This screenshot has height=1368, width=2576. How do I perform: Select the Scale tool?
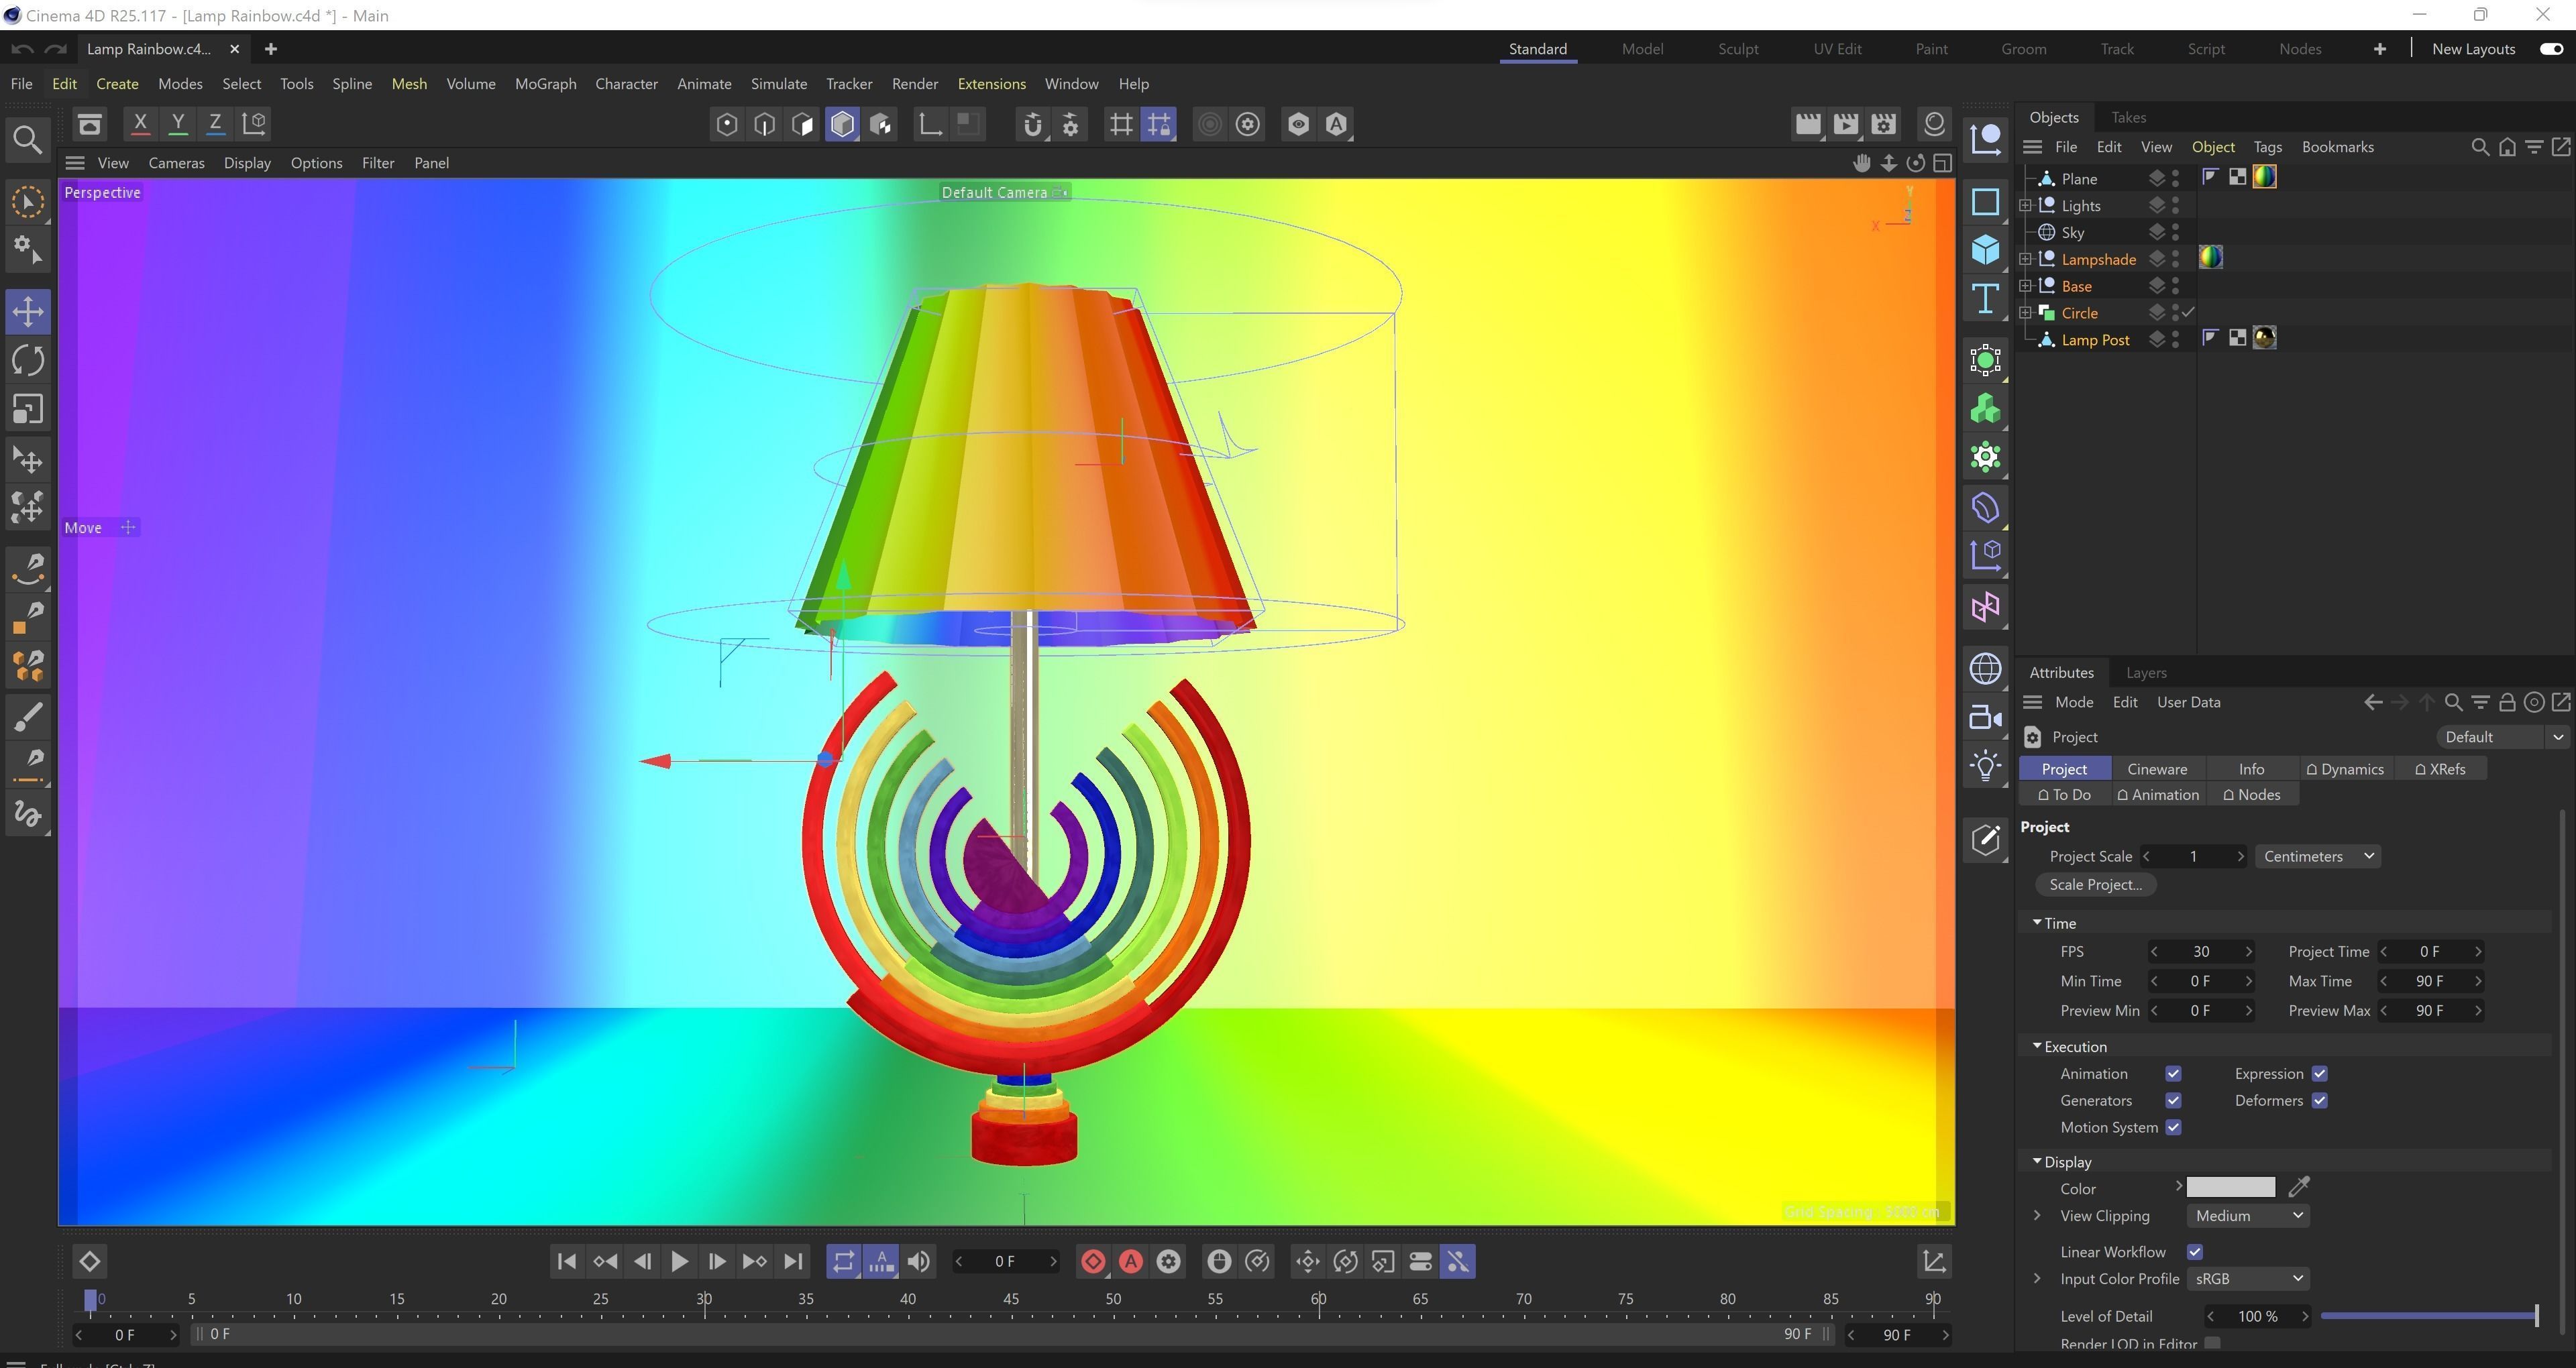(27, 408)
